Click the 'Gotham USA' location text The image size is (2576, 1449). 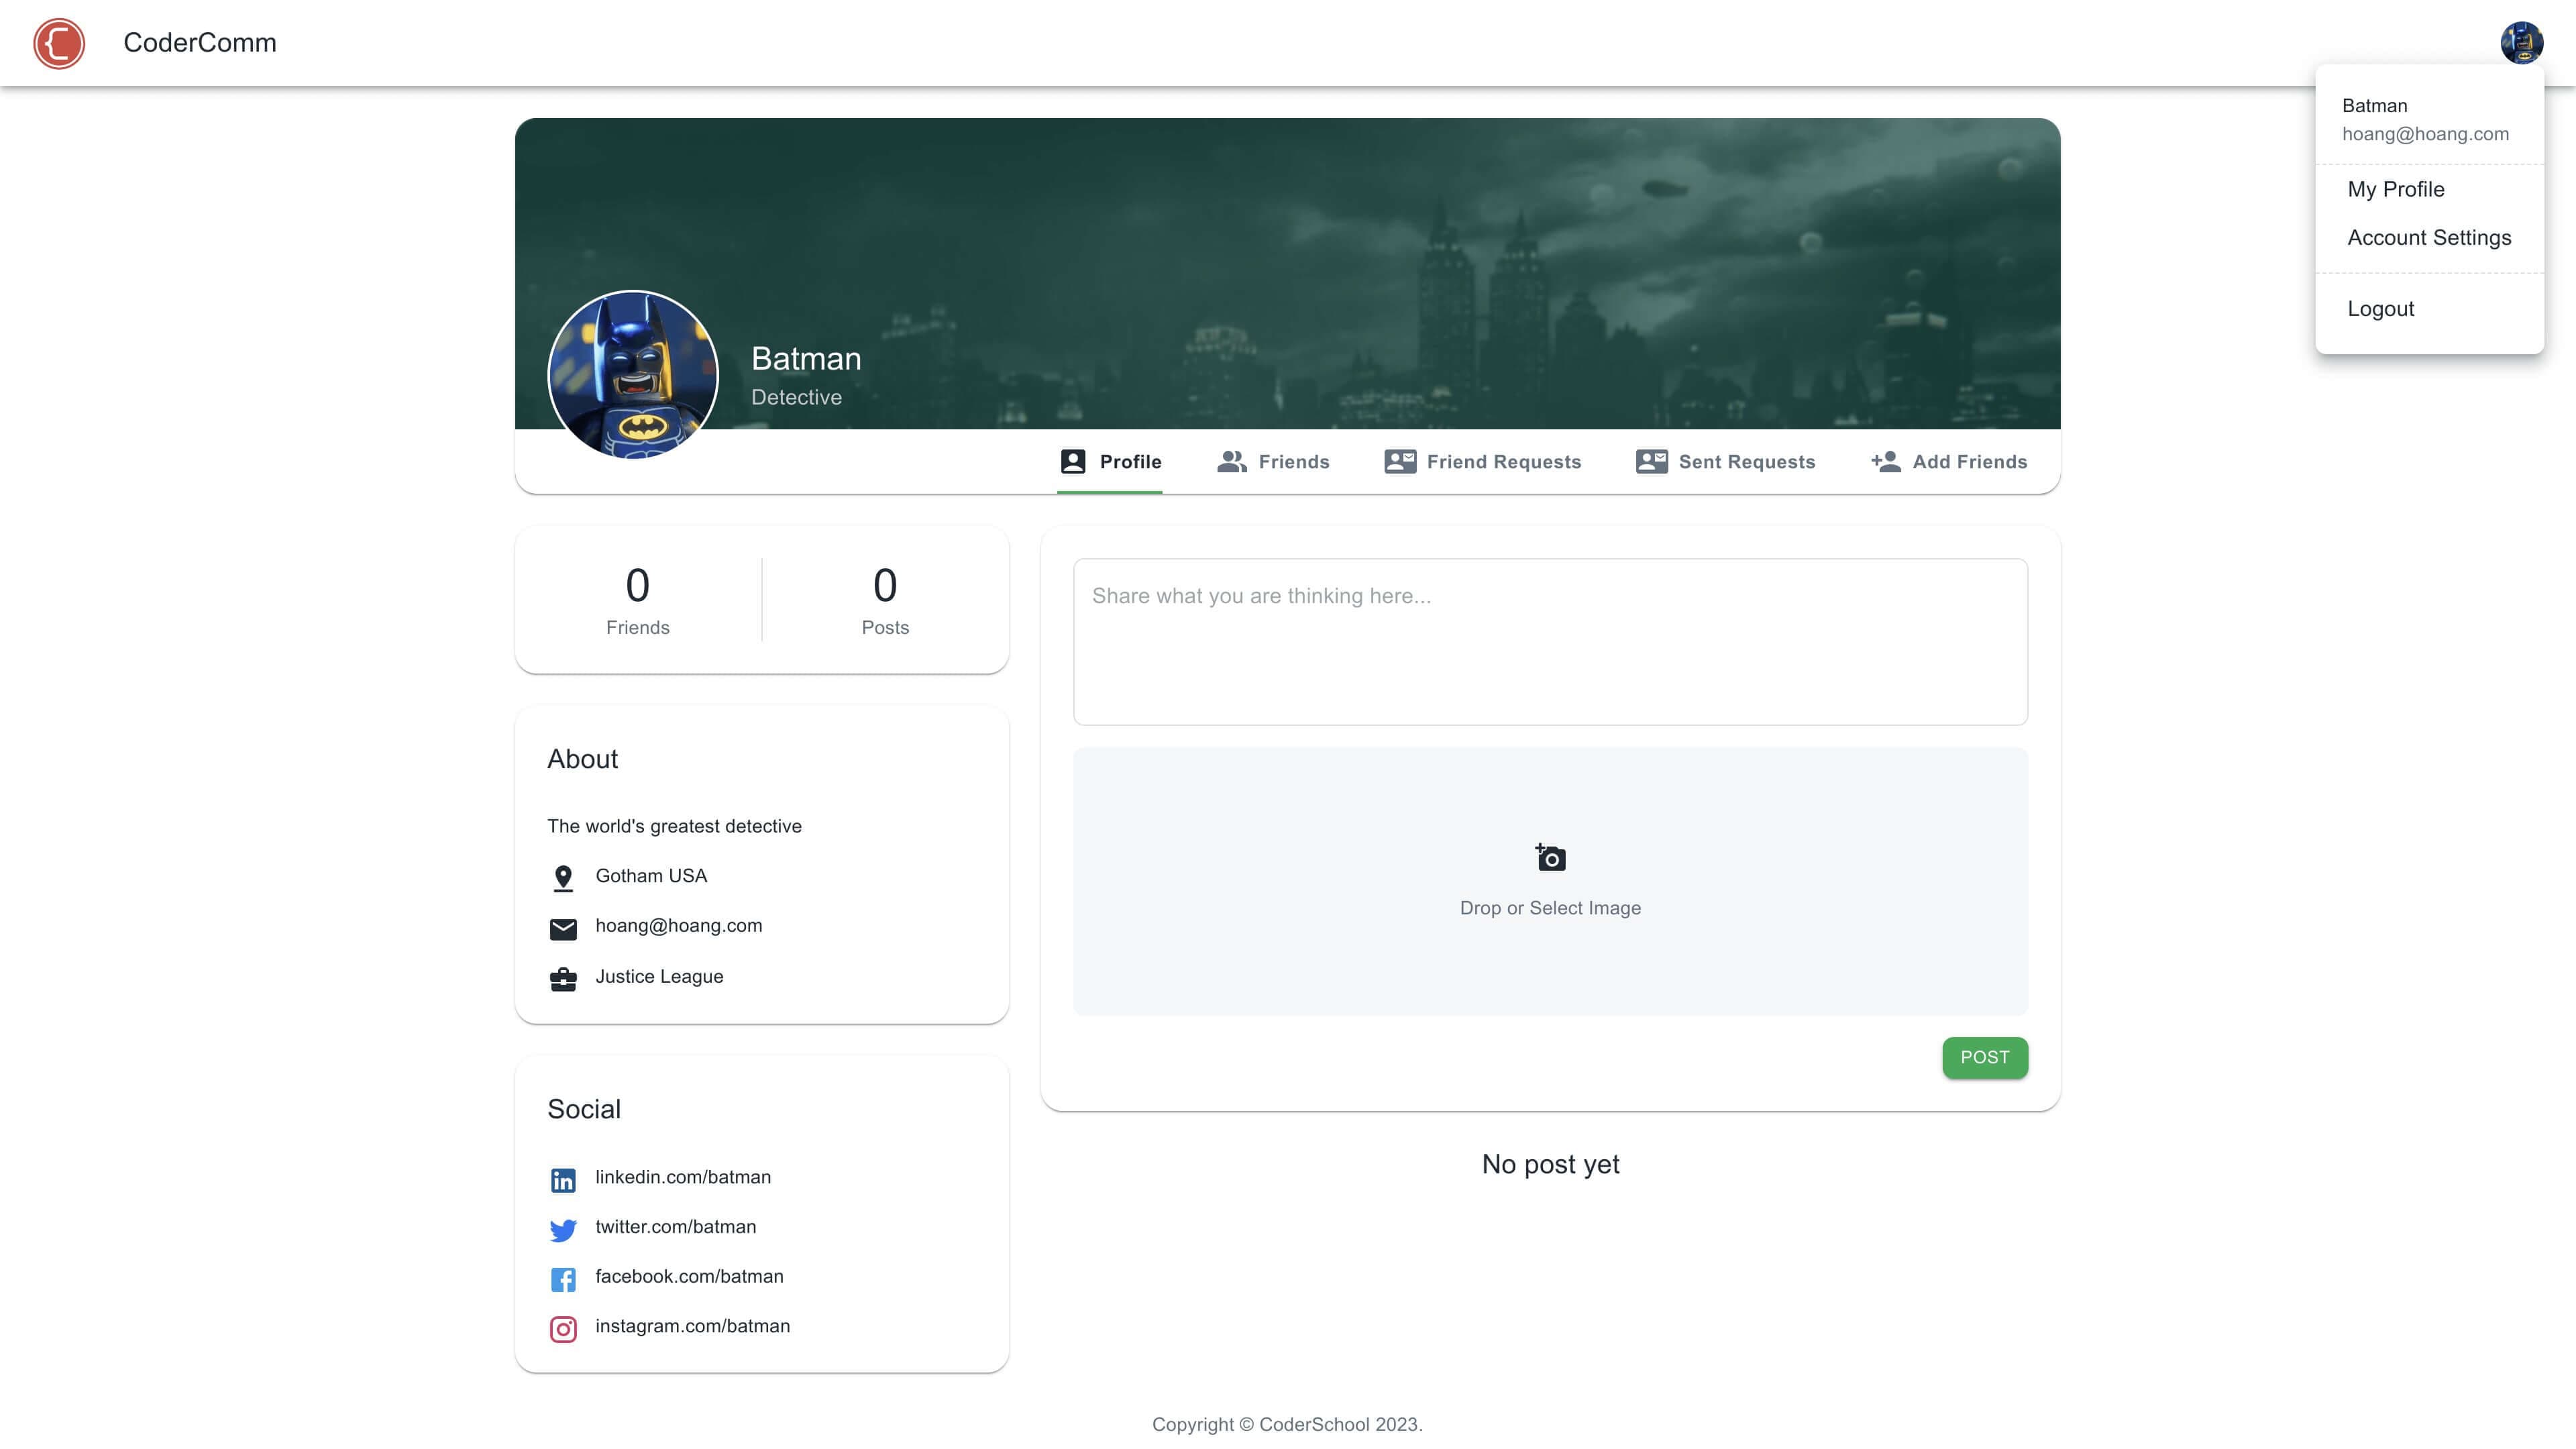651,876
